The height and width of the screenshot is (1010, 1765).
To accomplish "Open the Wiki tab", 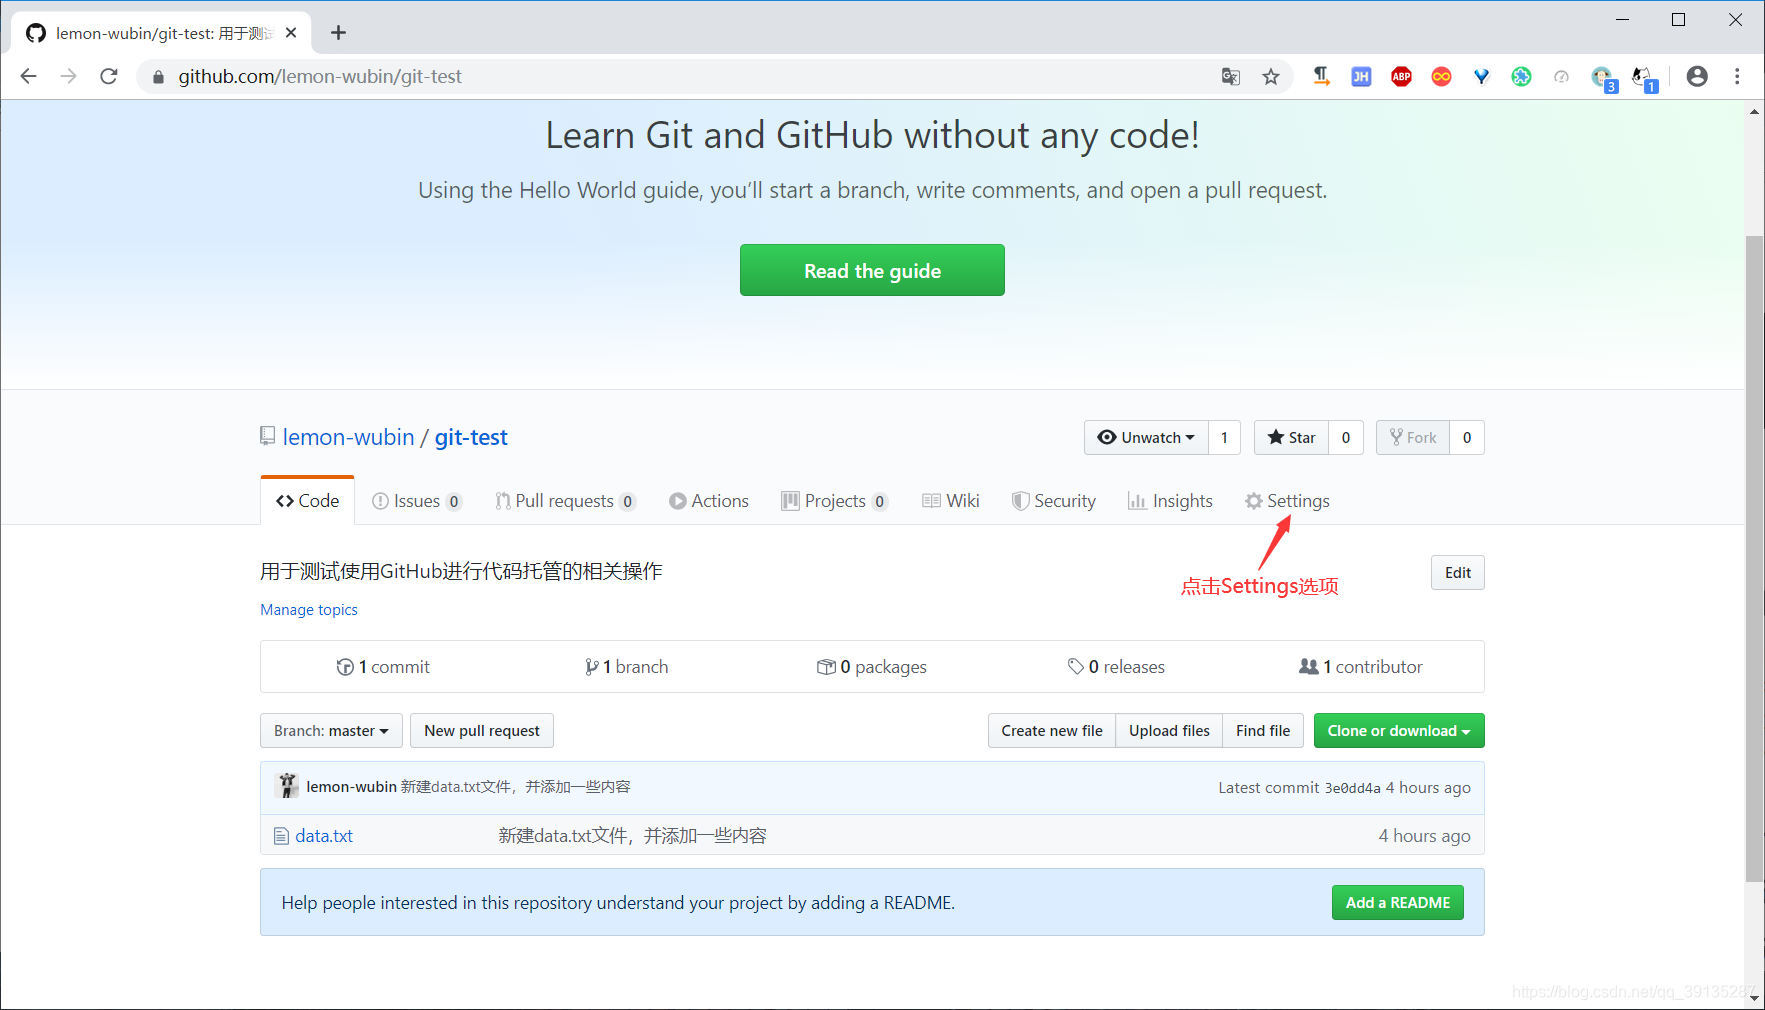I will (x=951, y=501).
